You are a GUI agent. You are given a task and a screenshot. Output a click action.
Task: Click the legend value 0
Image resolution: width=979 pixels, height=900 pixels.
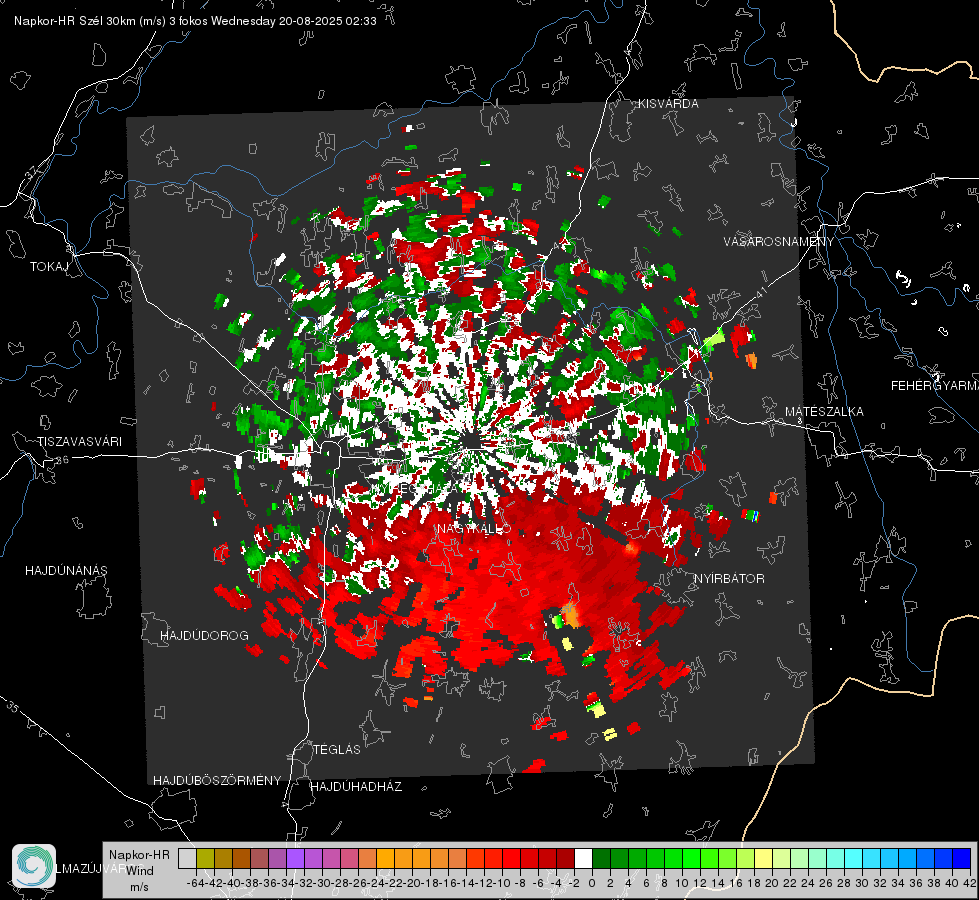pos(592,883)
